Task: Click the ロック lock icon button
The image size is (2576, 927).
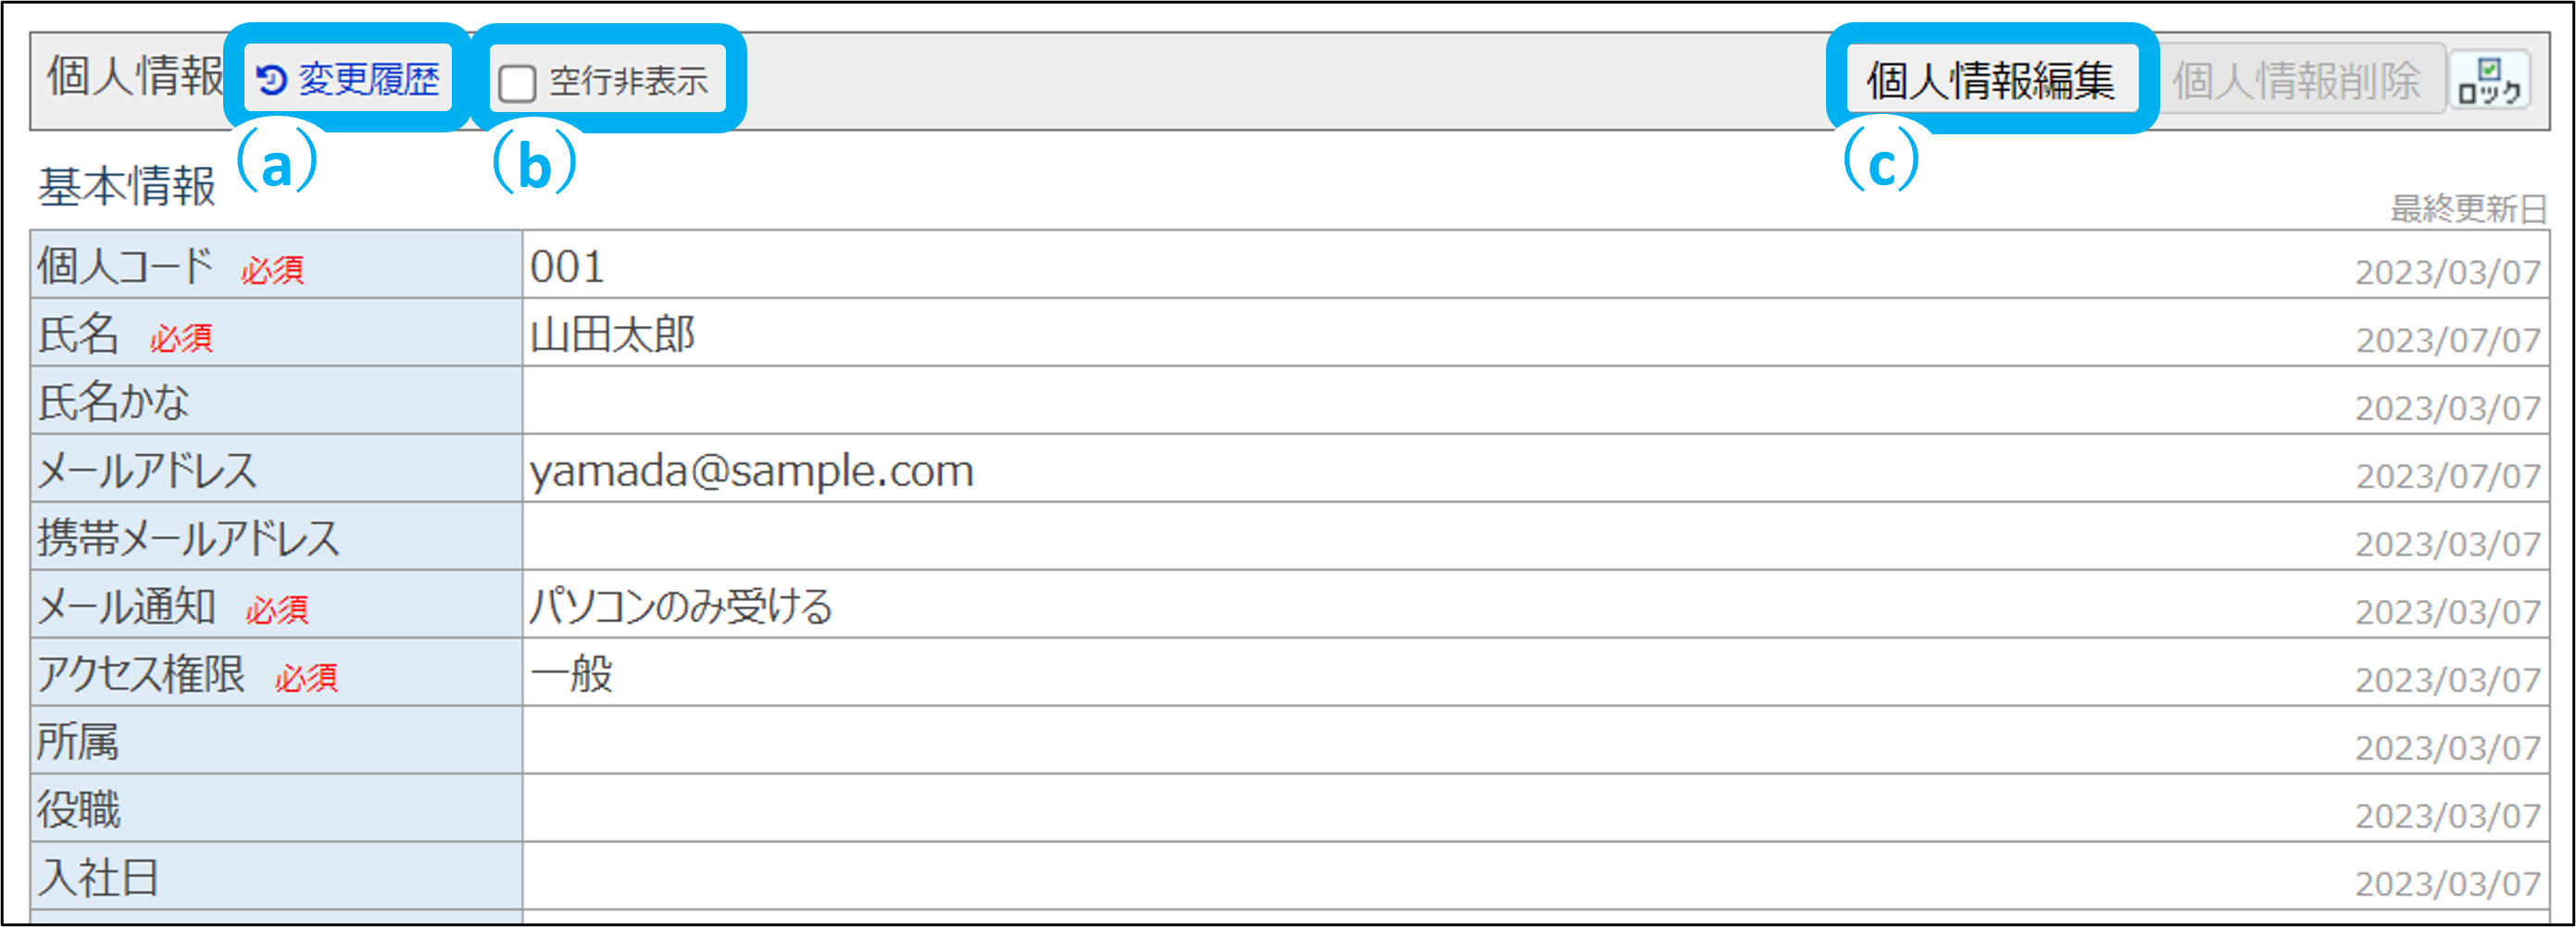Action: (x=2488, y=80)
